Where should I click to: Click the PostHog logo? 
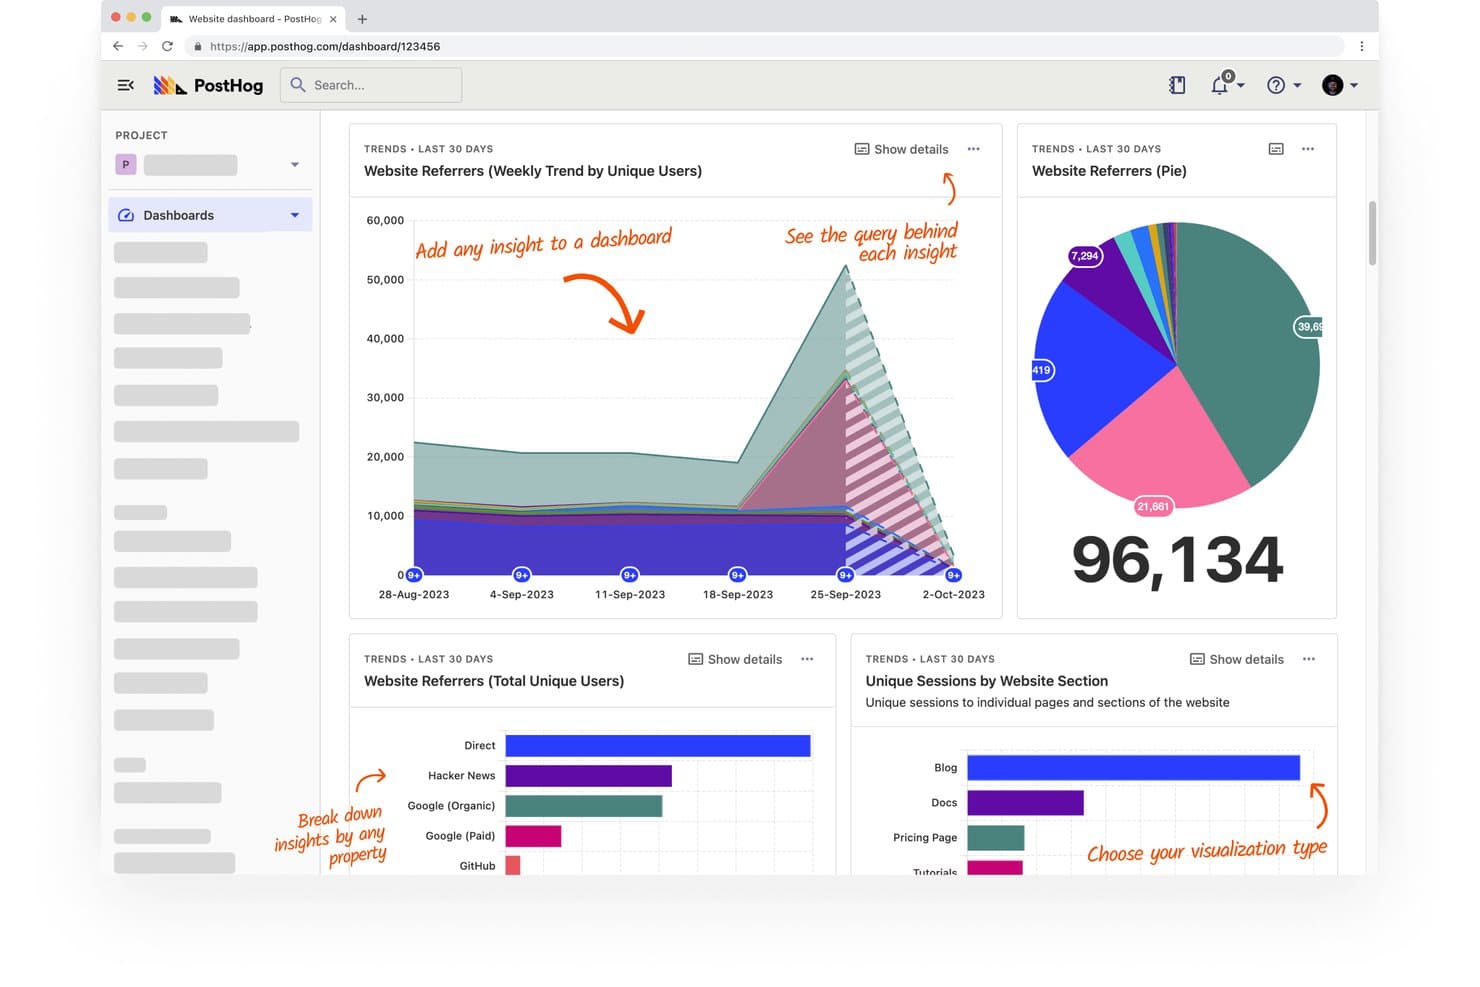pos(208,85)
